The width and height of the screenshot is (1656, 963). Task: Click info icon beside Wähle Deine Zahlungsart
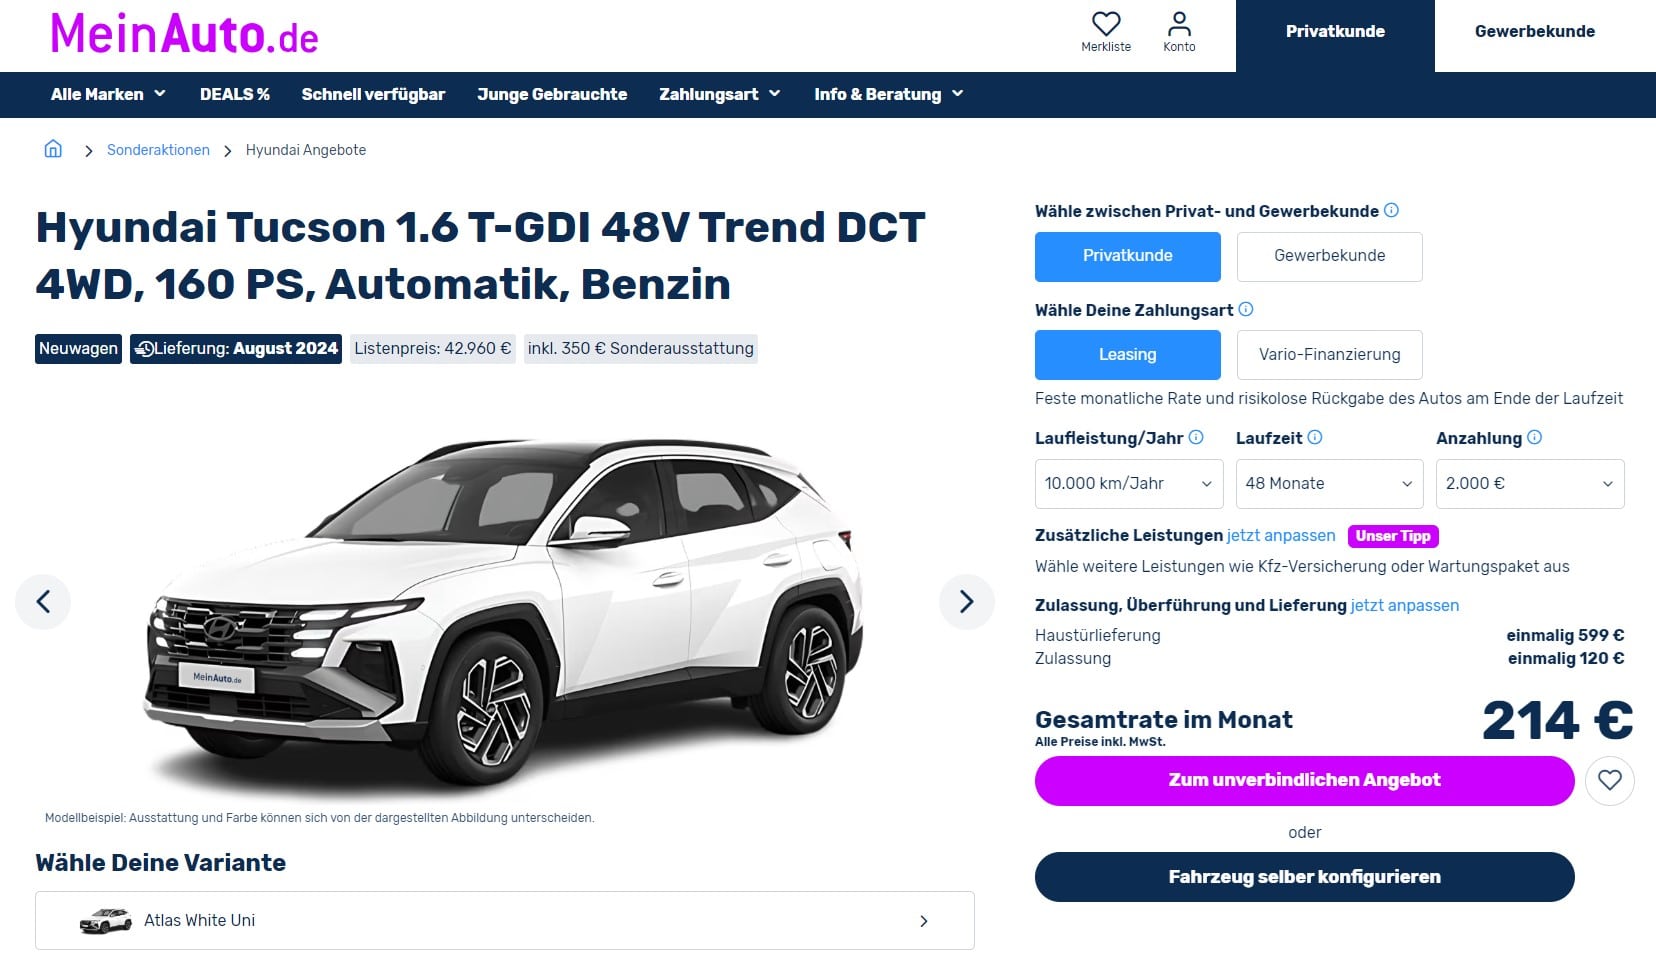click(1246, 309)
